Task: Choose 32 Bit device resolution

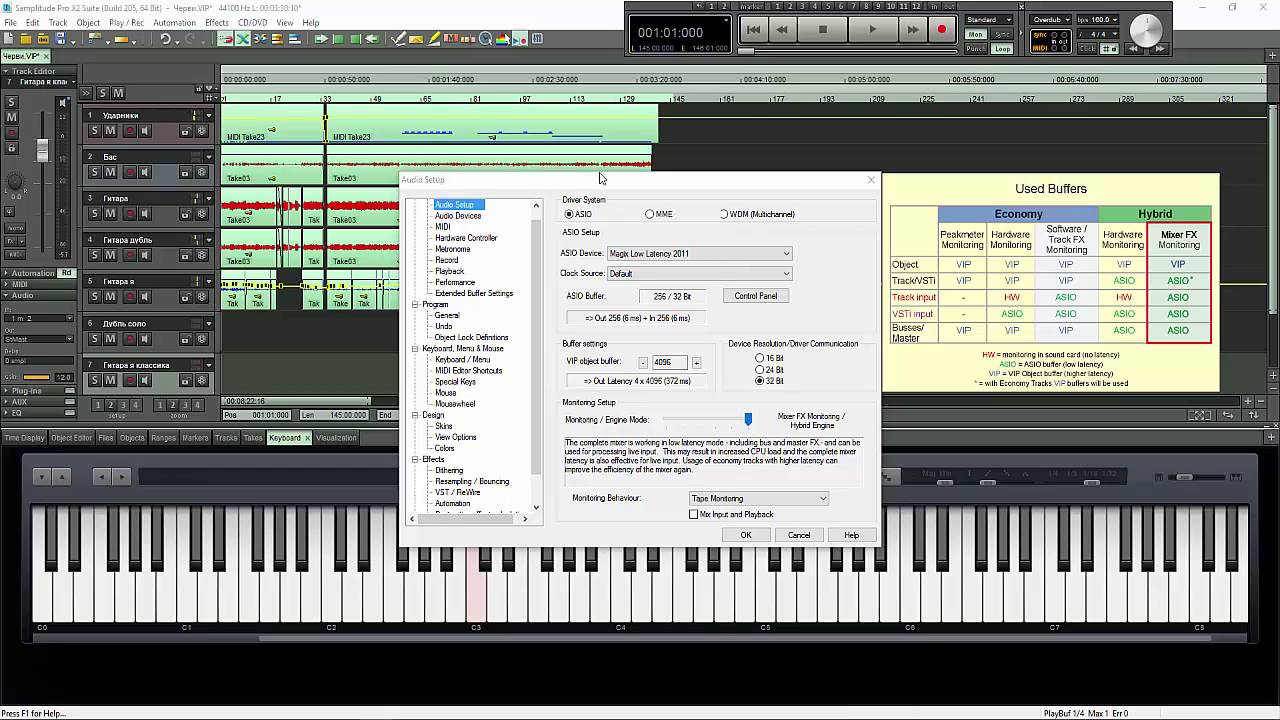Action: (x=760, y=381)
